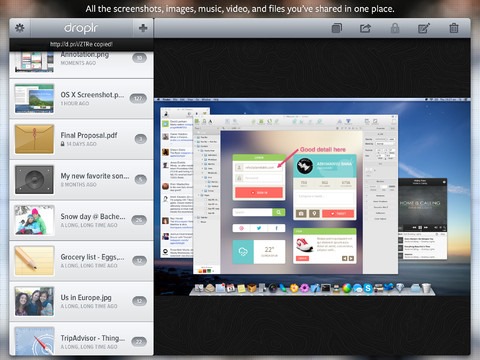480x360 pixels.
Task: Click view count badge on Us in Europe.jpg row
Action: click(139, 301)
